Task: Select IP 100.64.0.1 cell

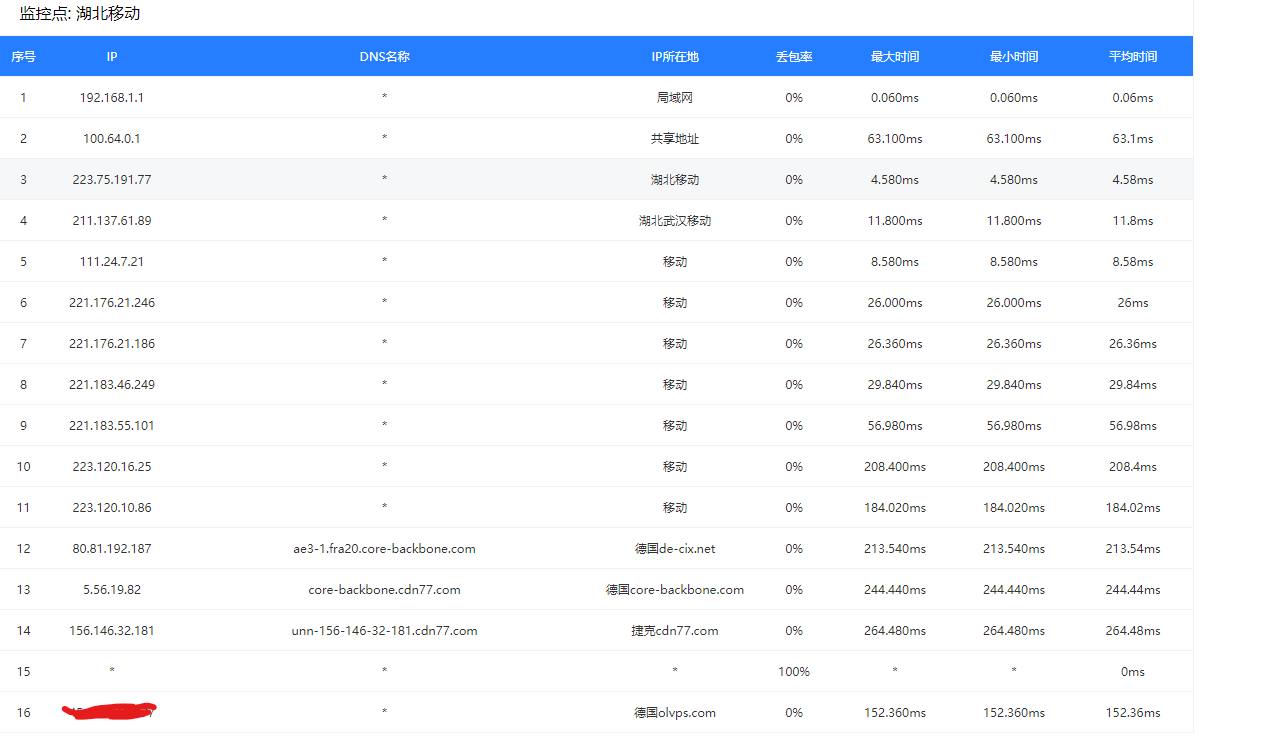Action: 112,139
